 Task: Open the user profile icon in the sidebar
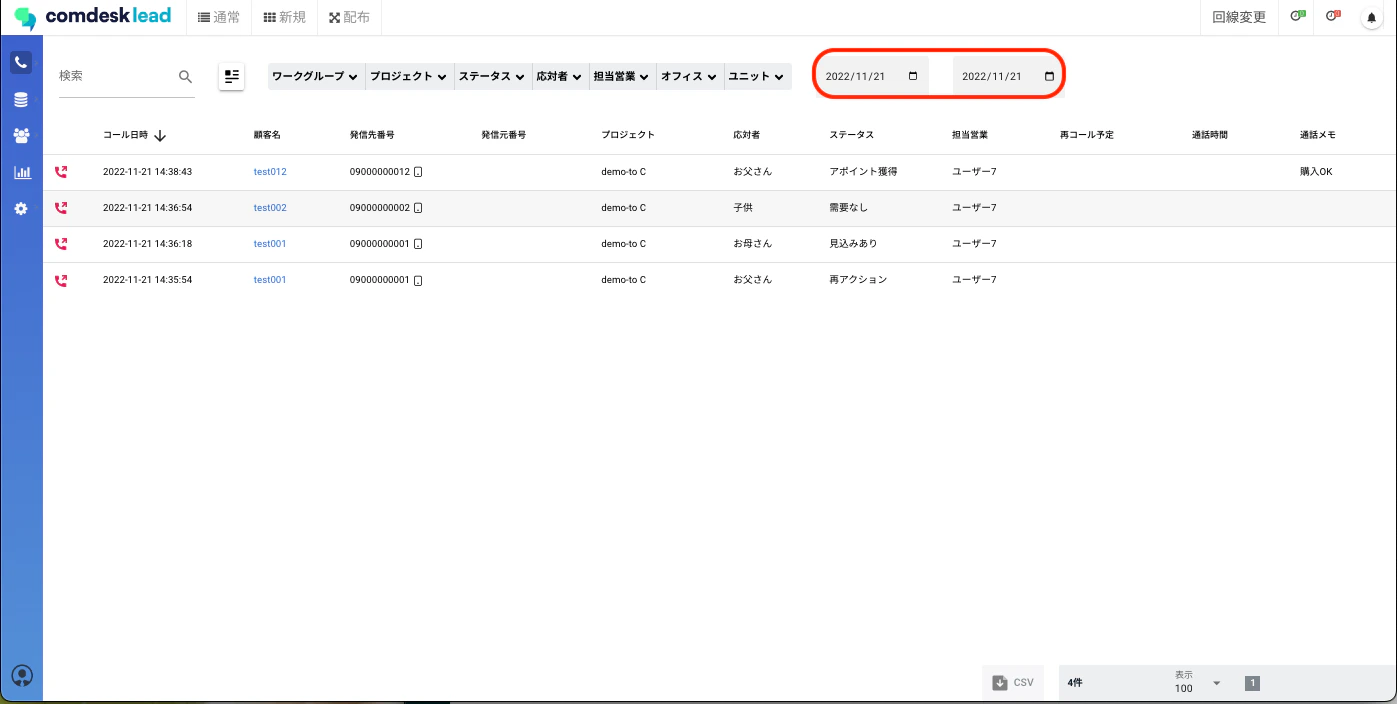tap(21, 676)
